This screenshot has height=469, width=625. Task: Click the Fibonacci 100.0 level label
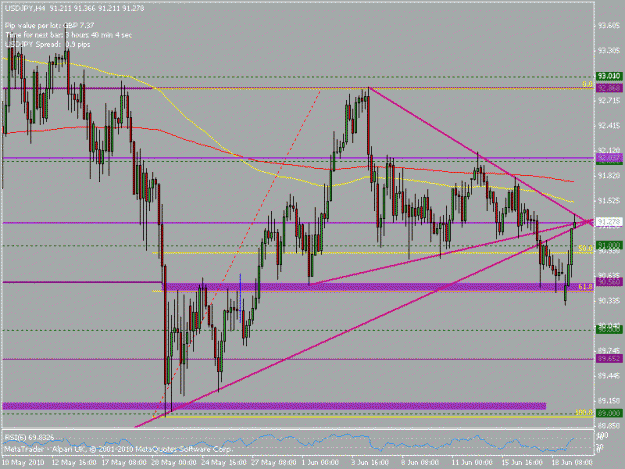584,413
